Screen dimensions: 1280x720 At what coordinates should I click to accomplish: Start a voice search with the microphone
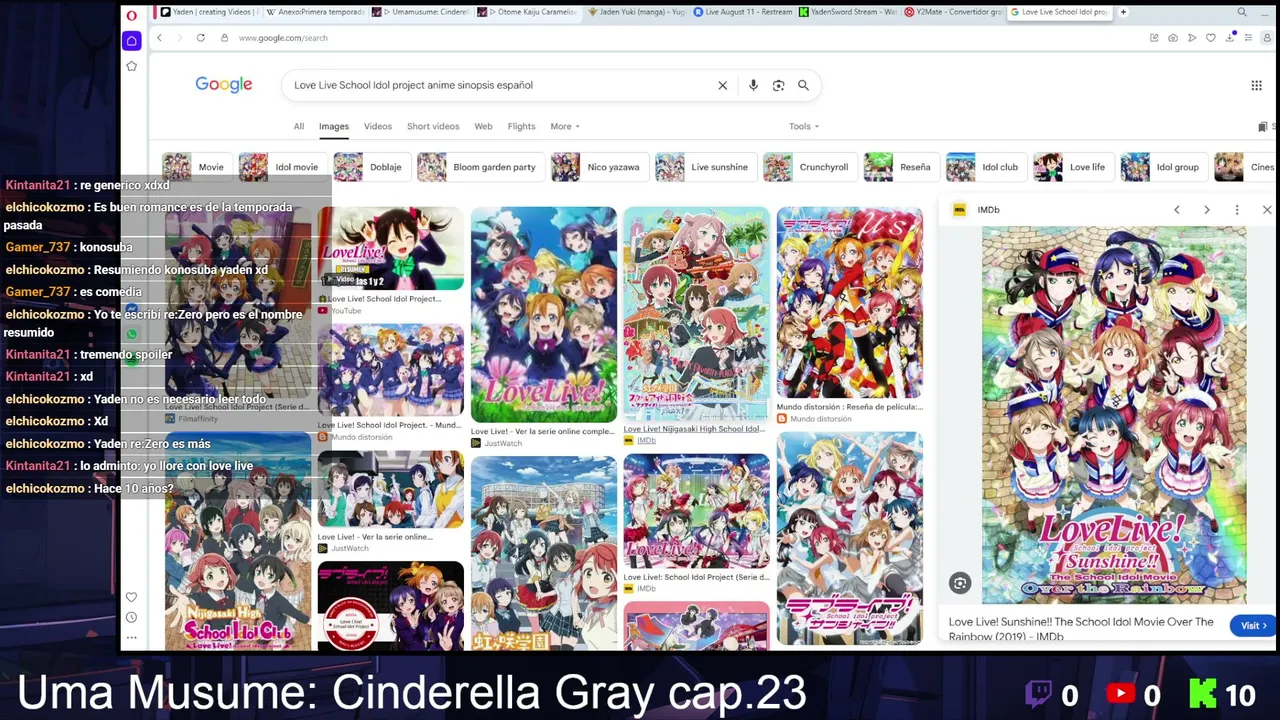click(x=753, y=85)
